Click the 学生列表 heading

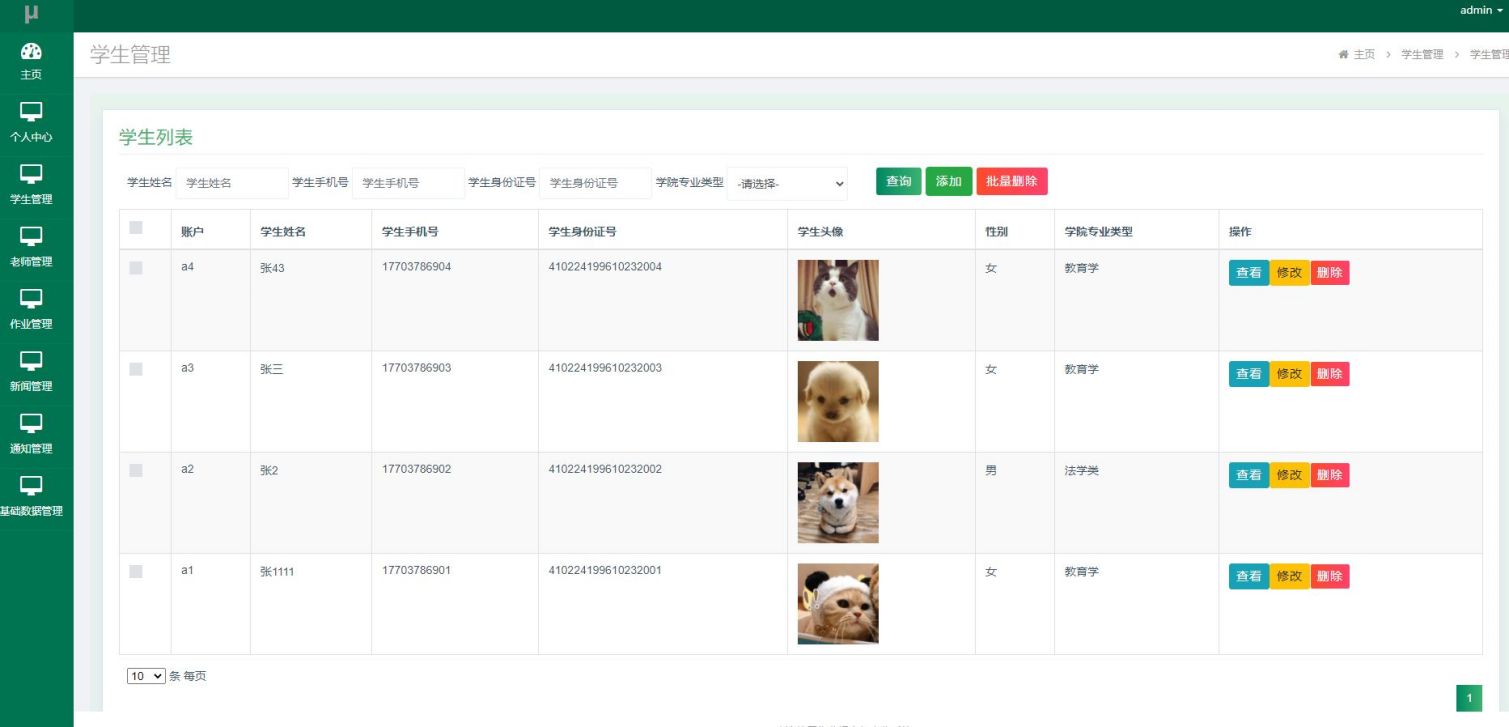click(156, 138)
